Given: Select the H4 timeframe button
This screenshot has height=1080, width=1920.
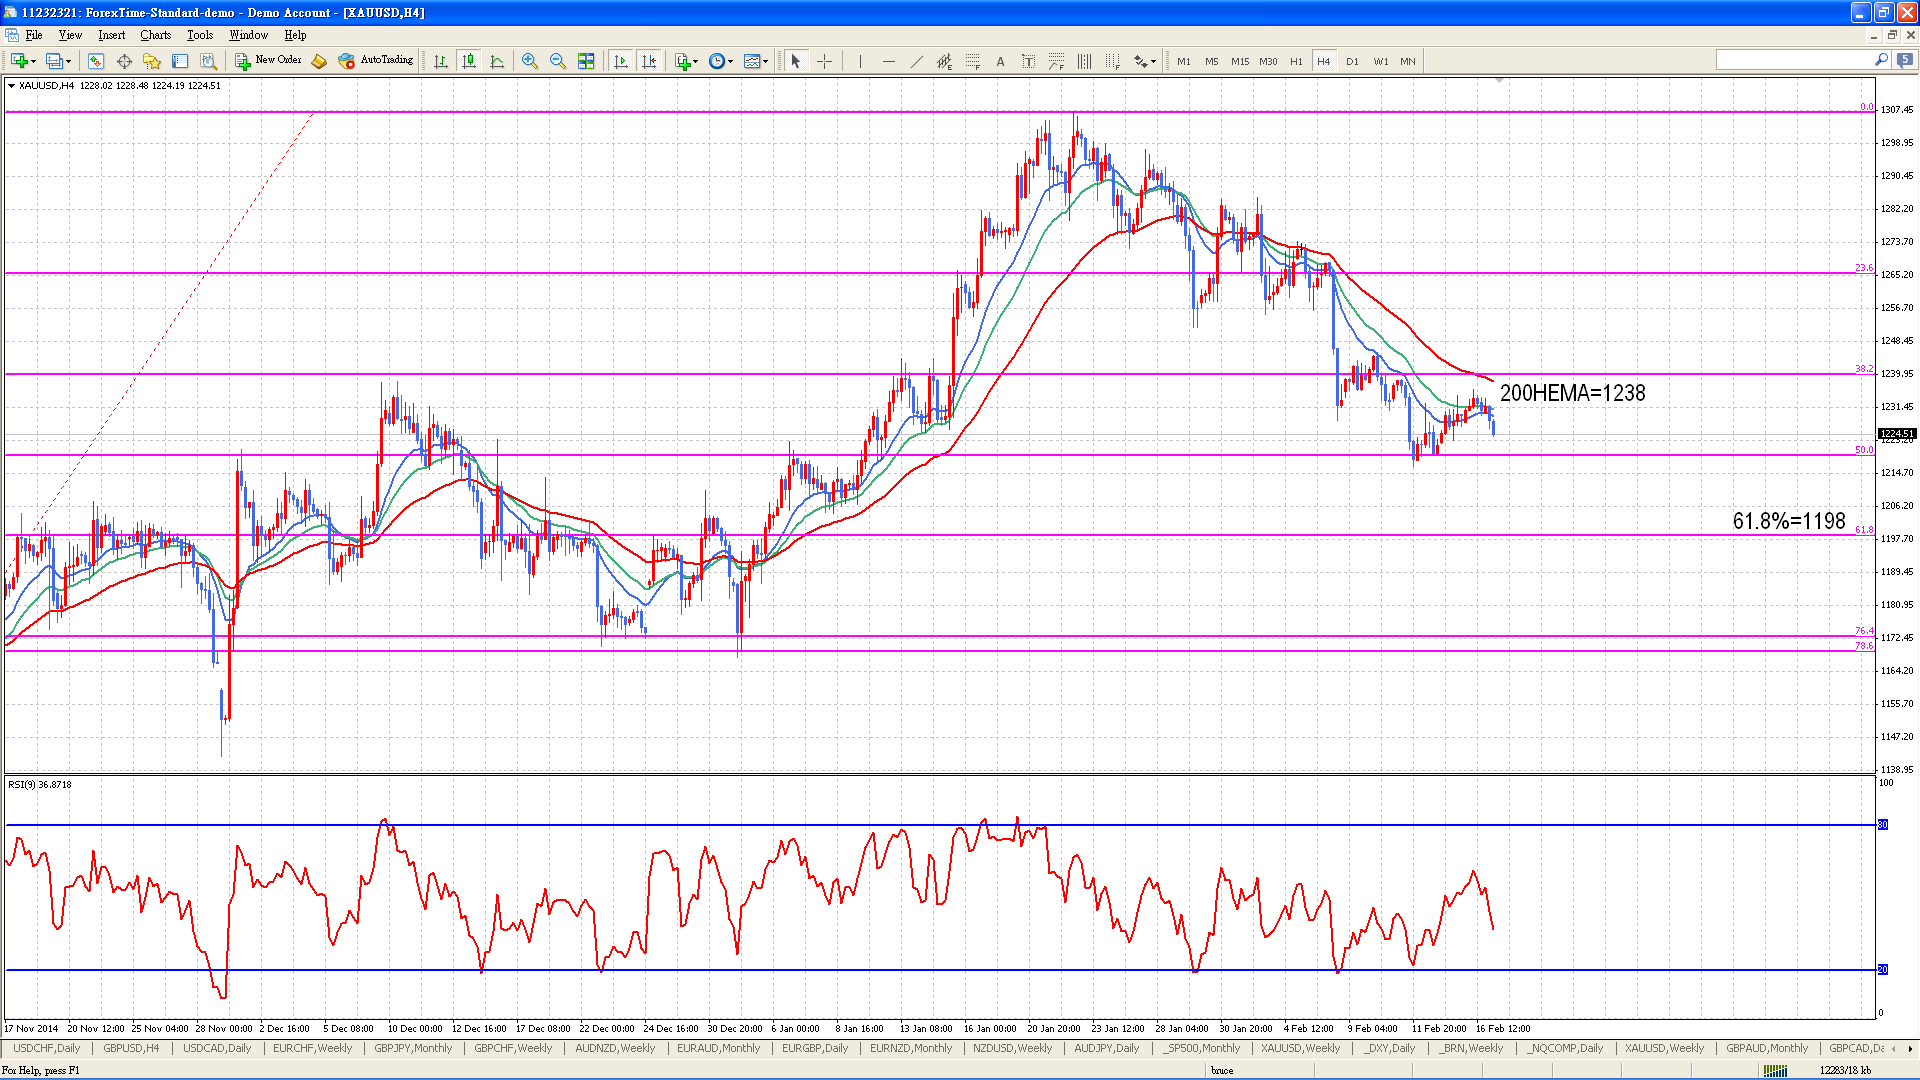Looking at the screenshot, I should tap(1324, 61).
